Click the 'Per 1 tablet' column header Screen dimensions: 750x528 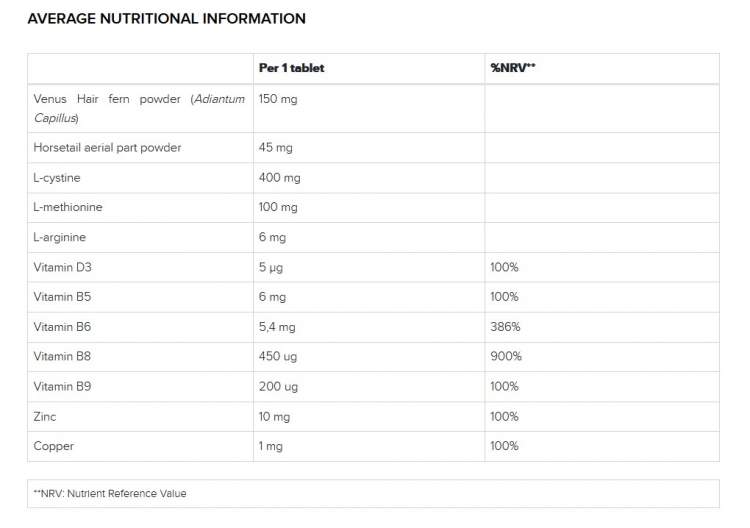[291, 68]
